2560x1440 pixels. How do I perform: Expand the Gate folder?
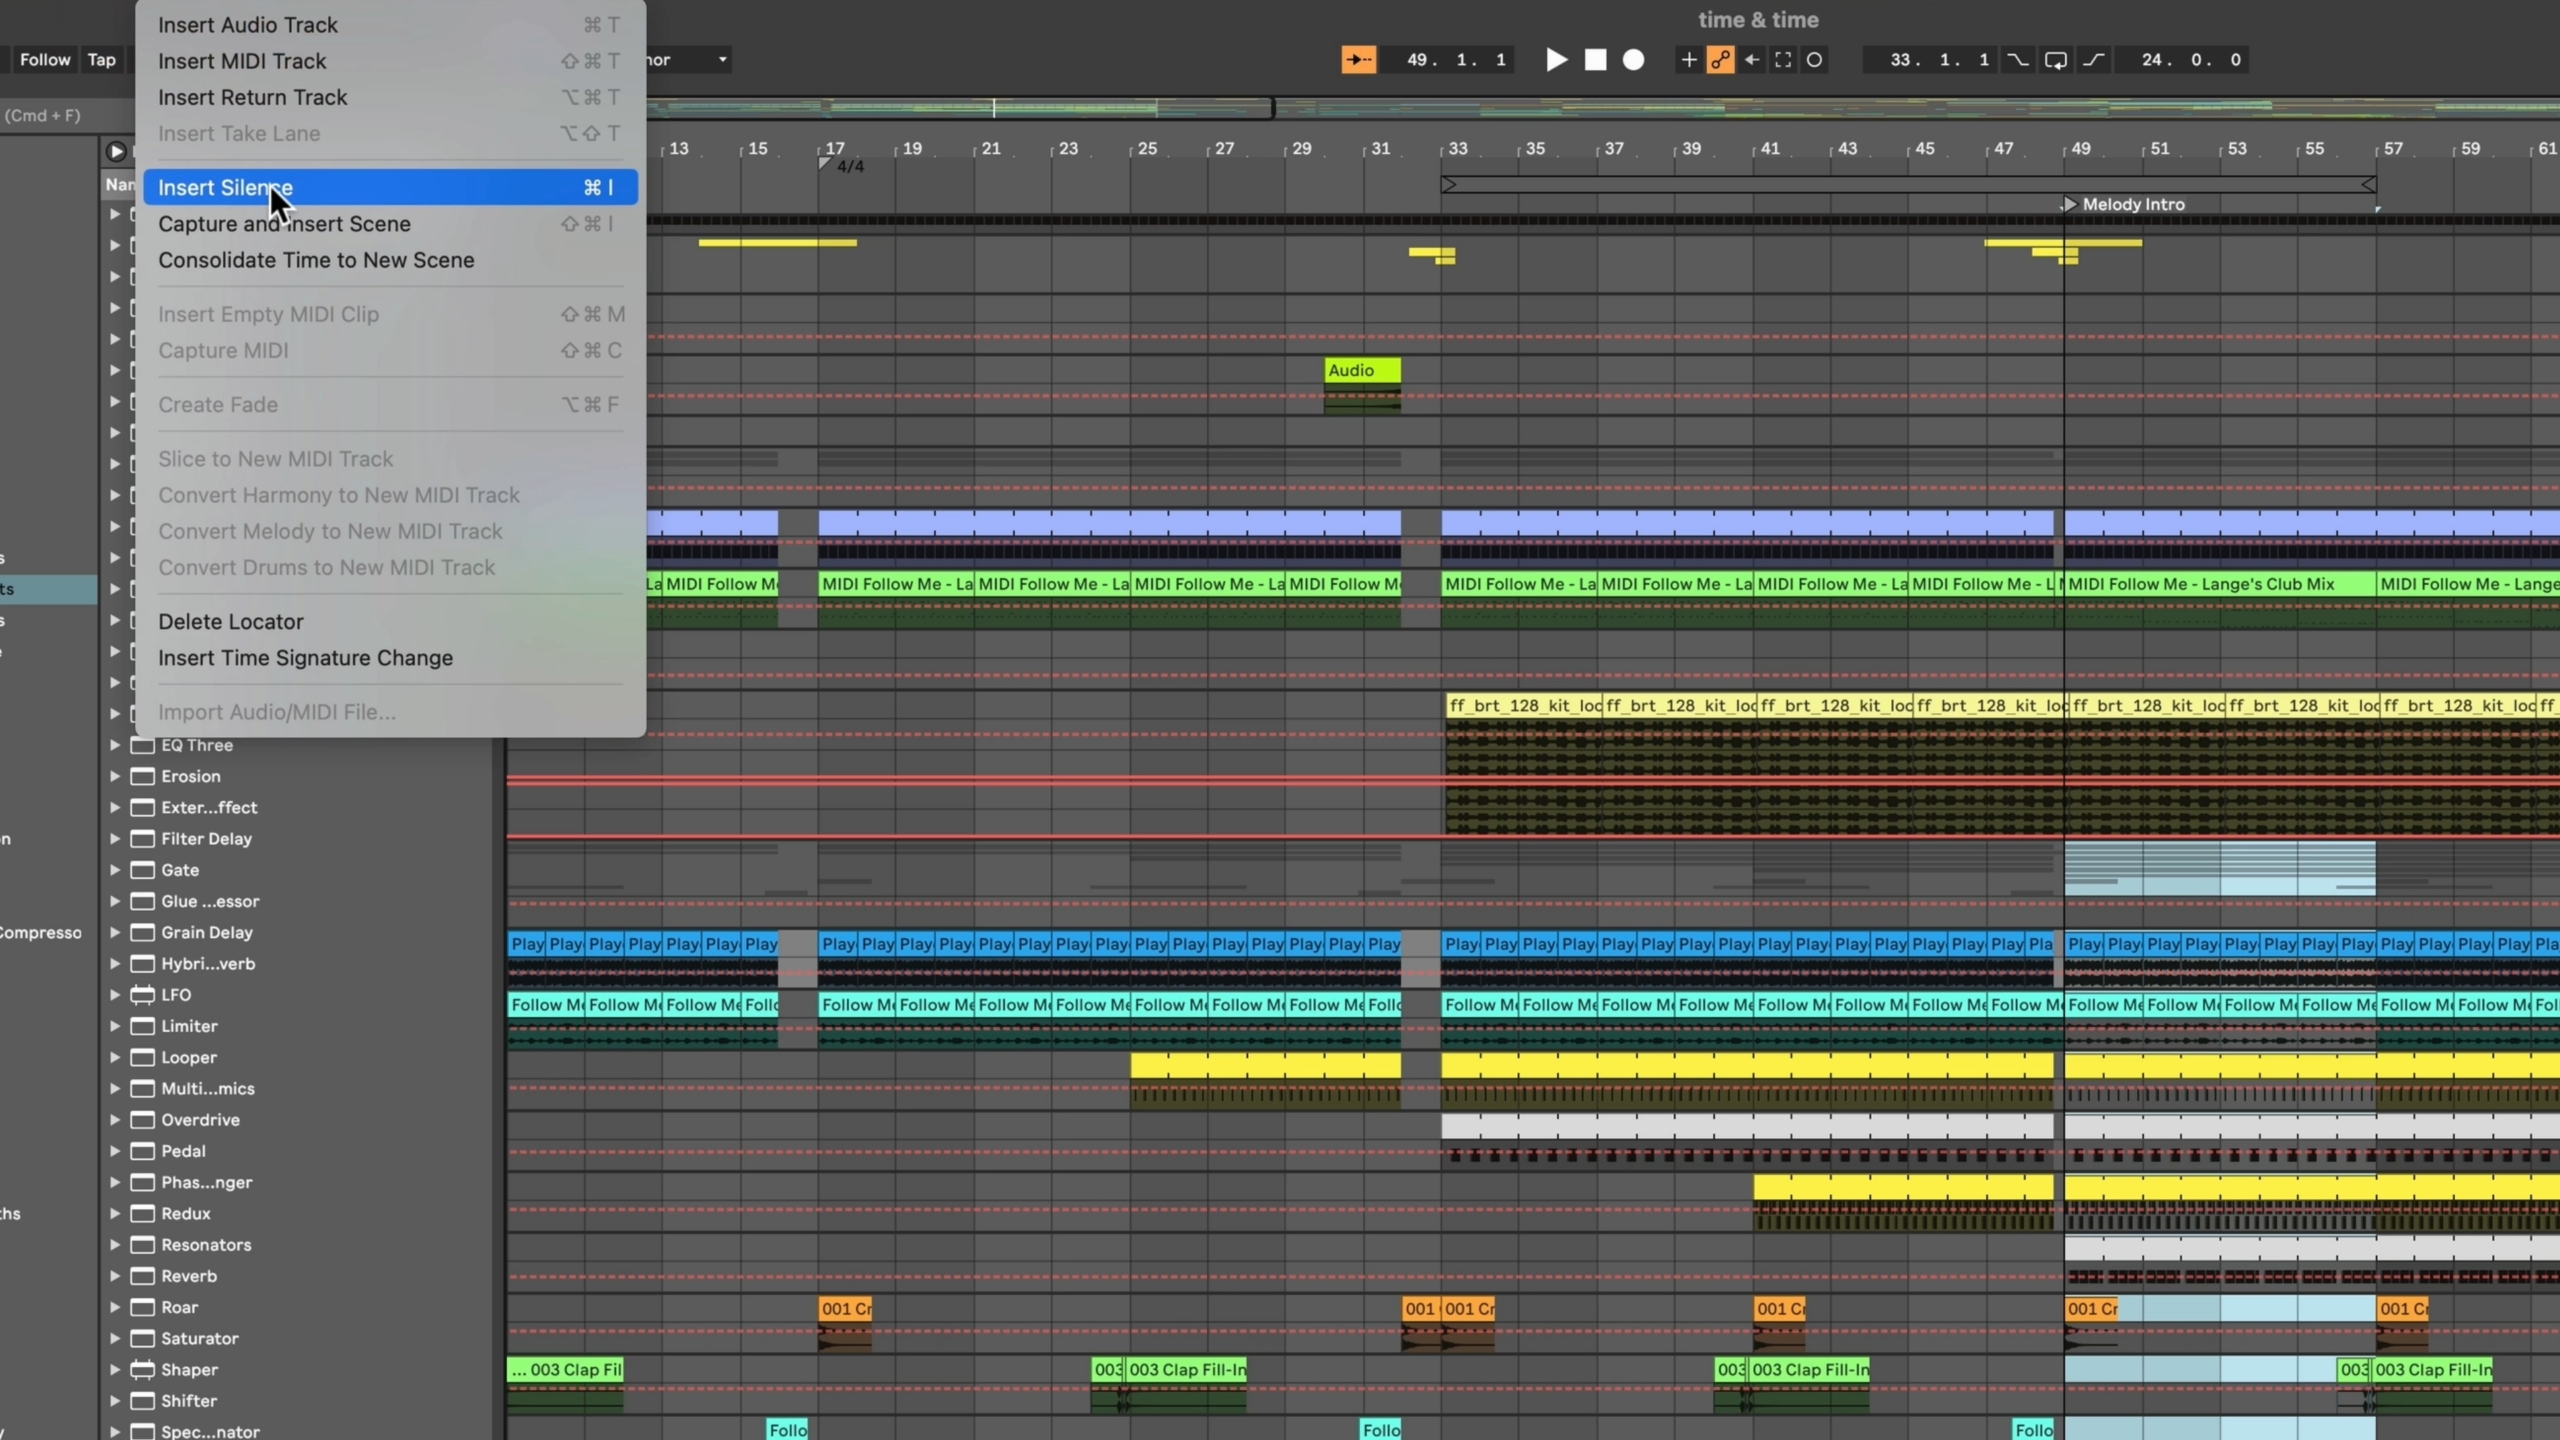tap(115, 870)
